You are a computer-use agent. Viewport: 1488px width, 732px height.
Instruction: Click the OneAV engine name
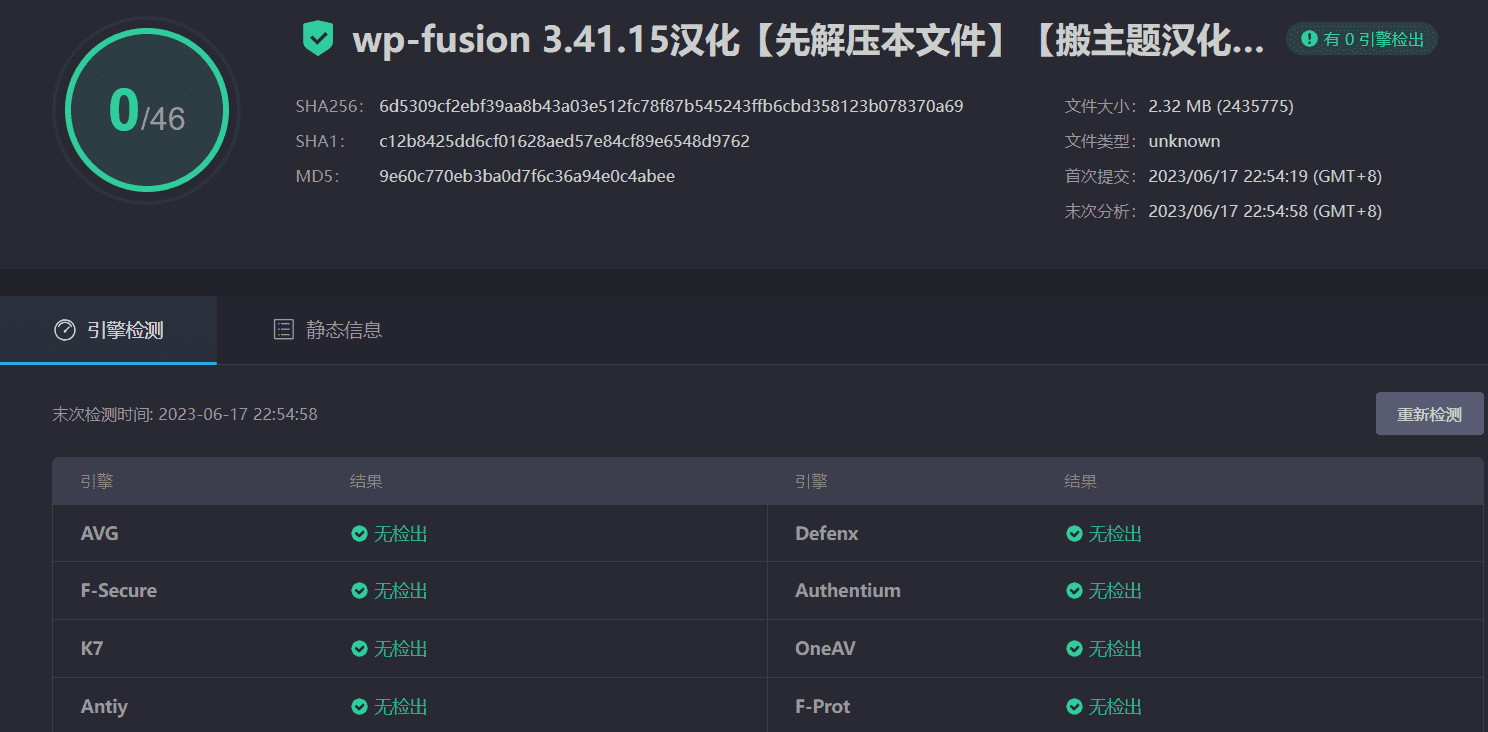click(x=826, y=649)
